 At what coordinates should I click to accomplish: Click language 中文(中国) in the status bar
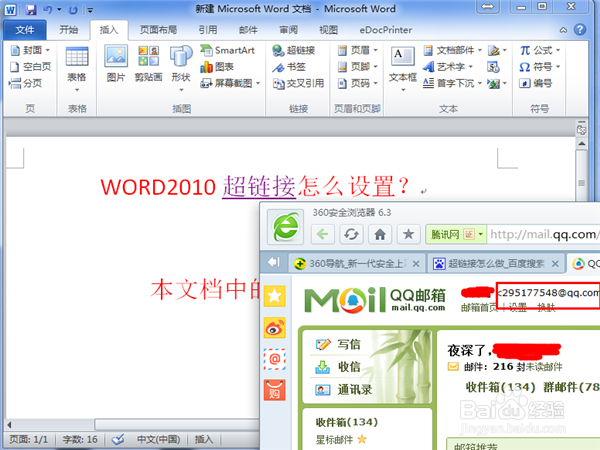coord(158,439)
